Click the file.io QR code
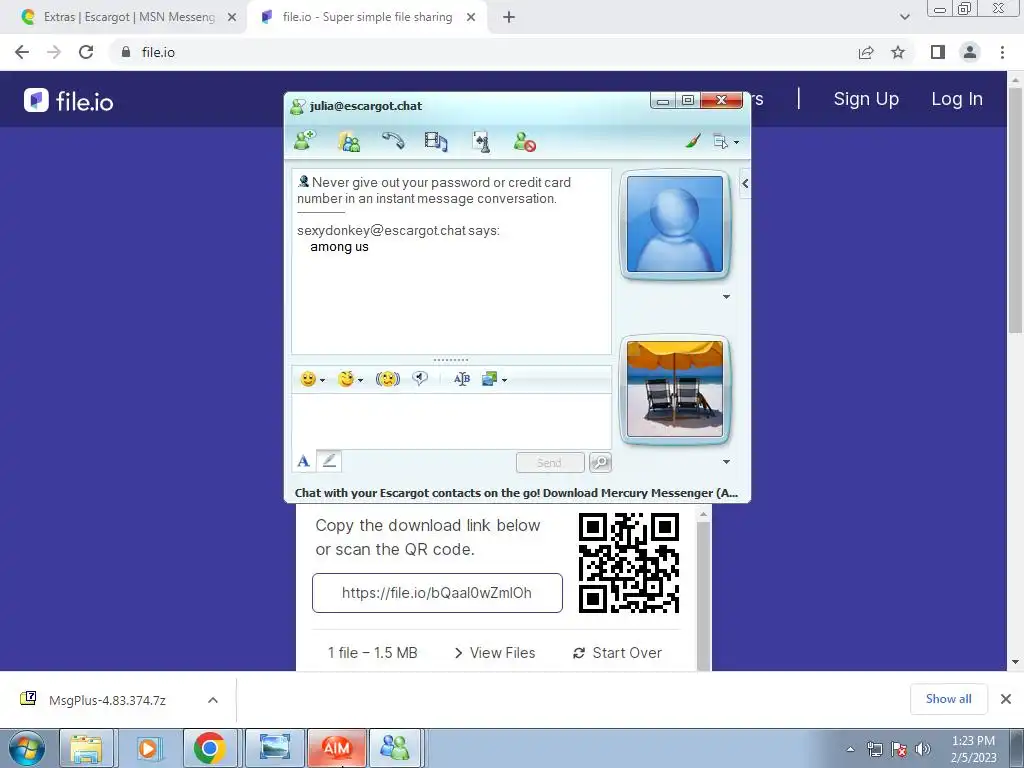 [x=629, y=563]
